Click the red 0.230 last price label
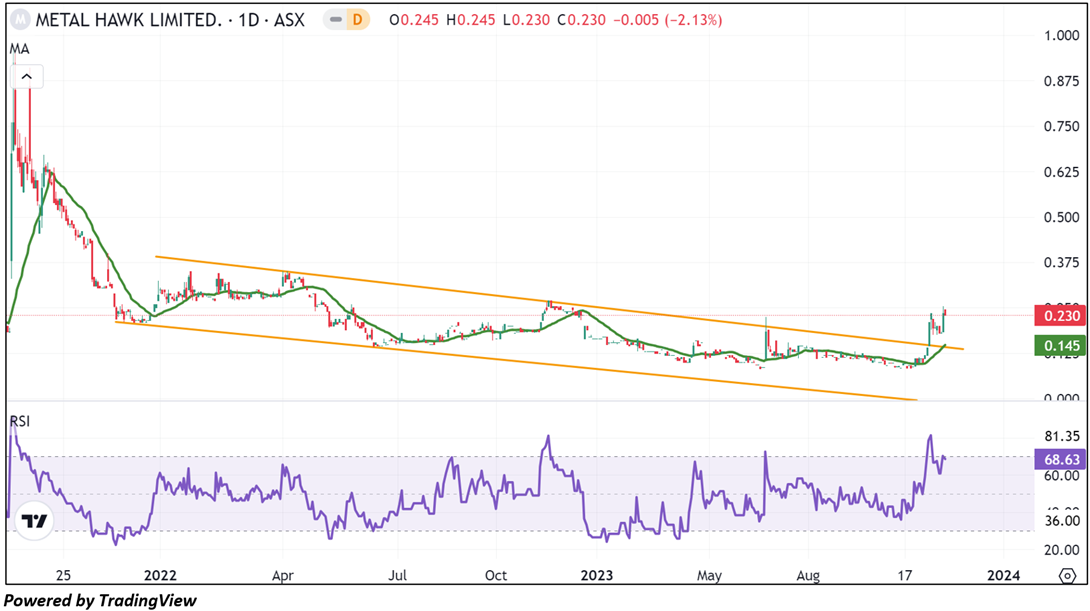The image size is (1090, 611). (1059, 316)
